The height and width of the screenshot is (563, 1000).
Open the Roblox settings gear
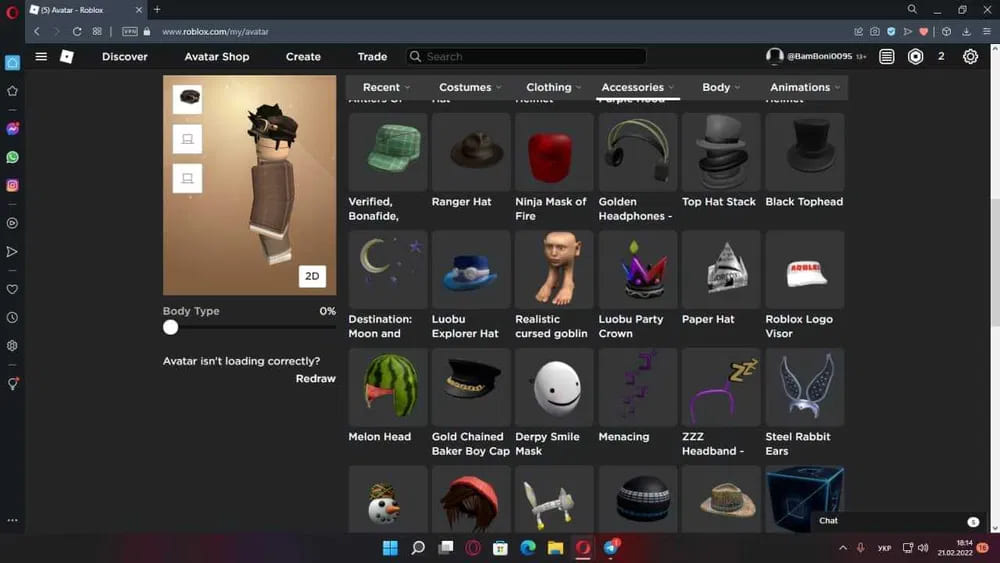tap(970, 57)
